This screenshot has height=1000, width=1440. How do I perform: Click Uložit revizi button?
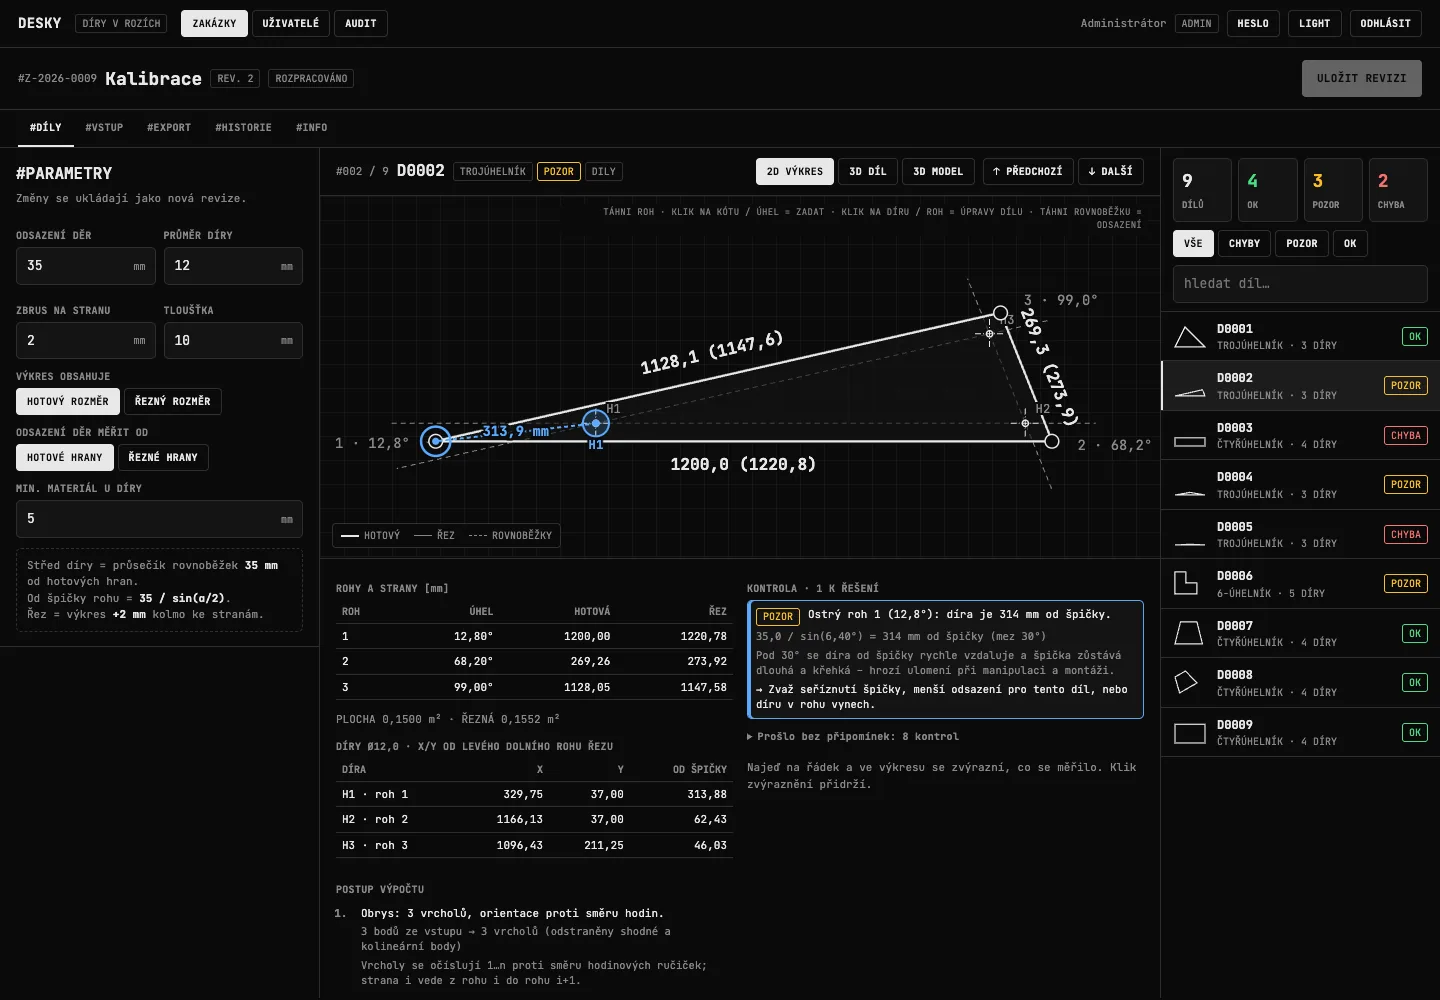(x=1362, y=78)
